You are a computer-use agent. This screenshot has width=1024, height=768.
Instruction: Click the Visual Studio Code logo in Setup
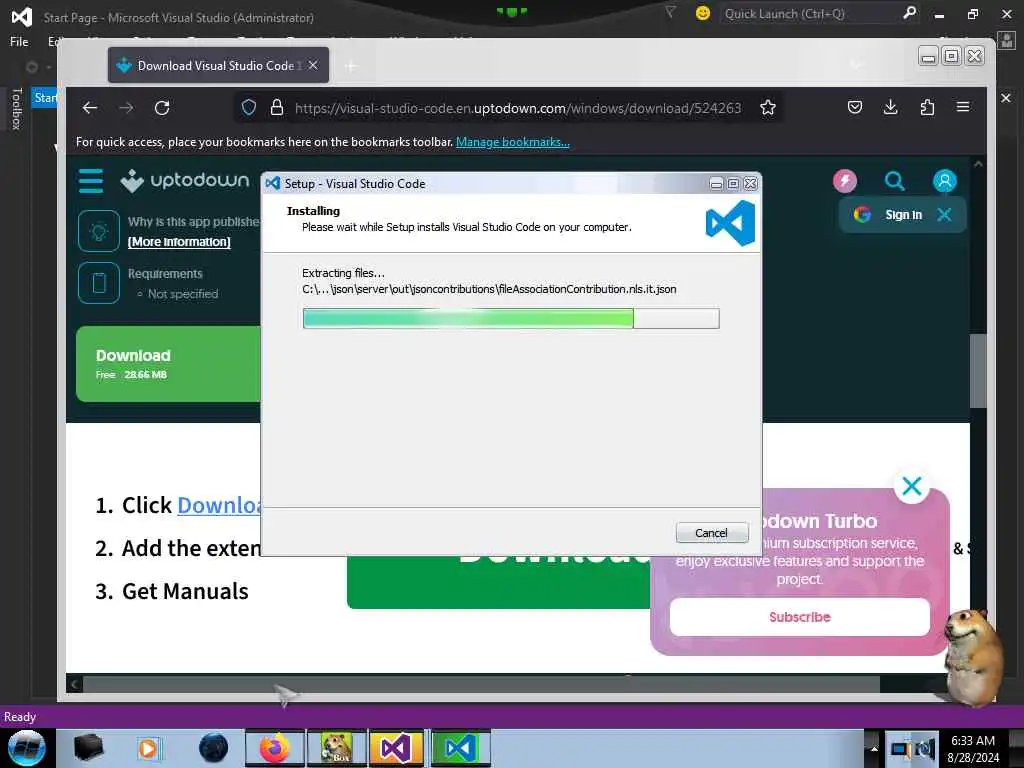[x=730, y=223]
